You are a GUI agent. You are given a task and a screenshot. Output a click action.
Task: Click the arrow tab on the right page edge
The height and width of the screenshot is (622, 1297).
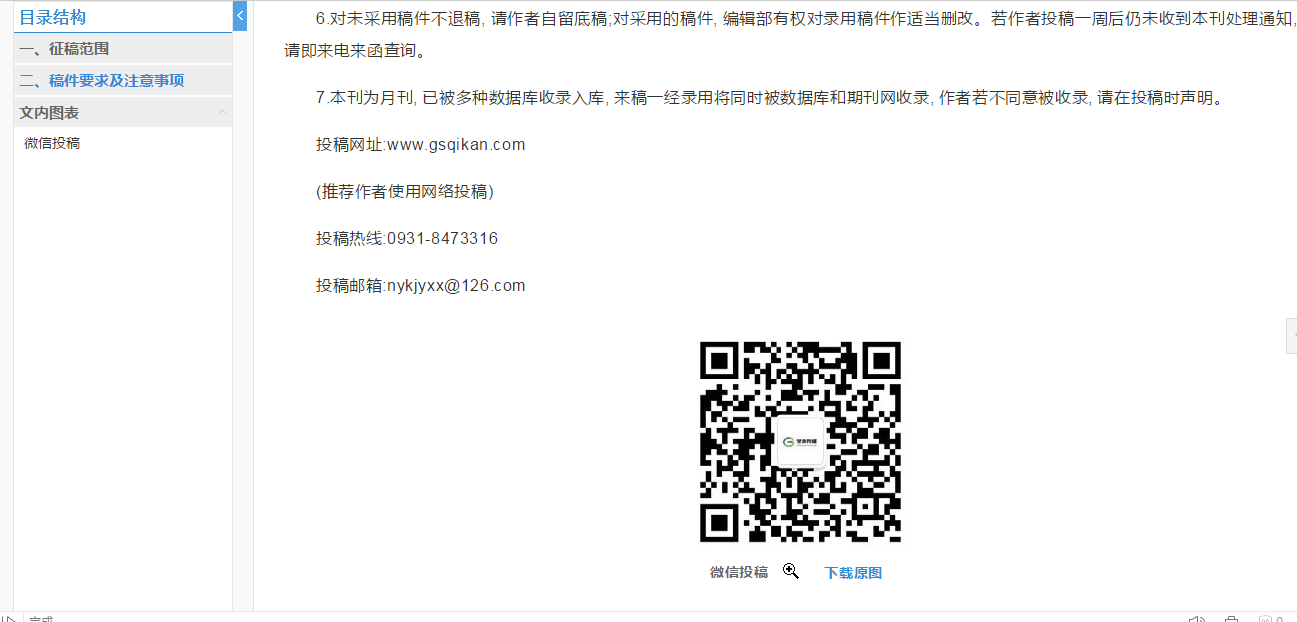click(1291, 336)
